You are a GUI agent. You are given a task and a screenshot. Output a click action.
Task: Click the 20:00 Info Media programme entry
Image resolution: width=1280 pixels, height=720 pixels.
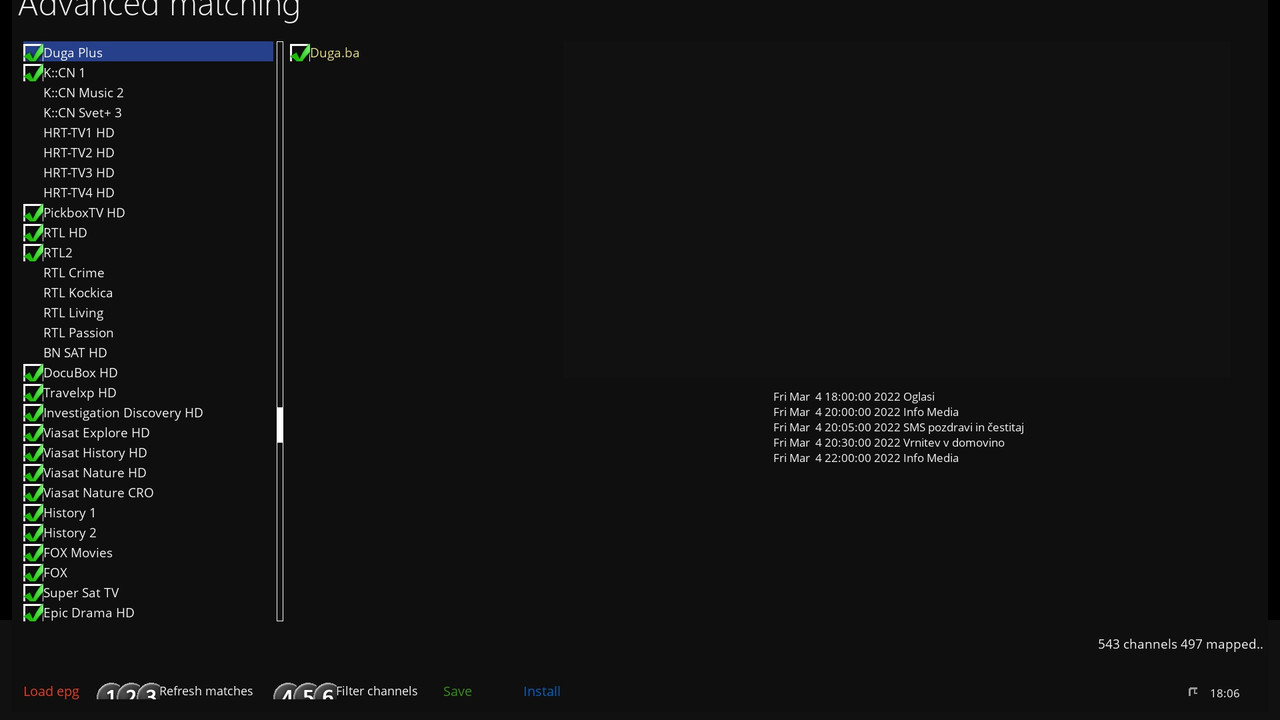[866, 412]
